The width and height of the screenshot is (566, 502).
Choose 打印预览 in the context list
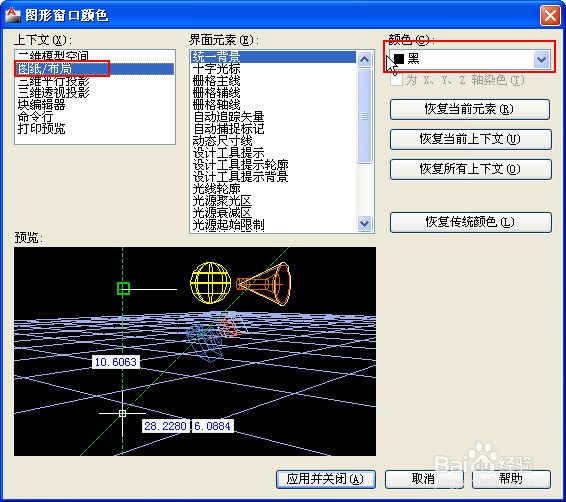[95, 128]
